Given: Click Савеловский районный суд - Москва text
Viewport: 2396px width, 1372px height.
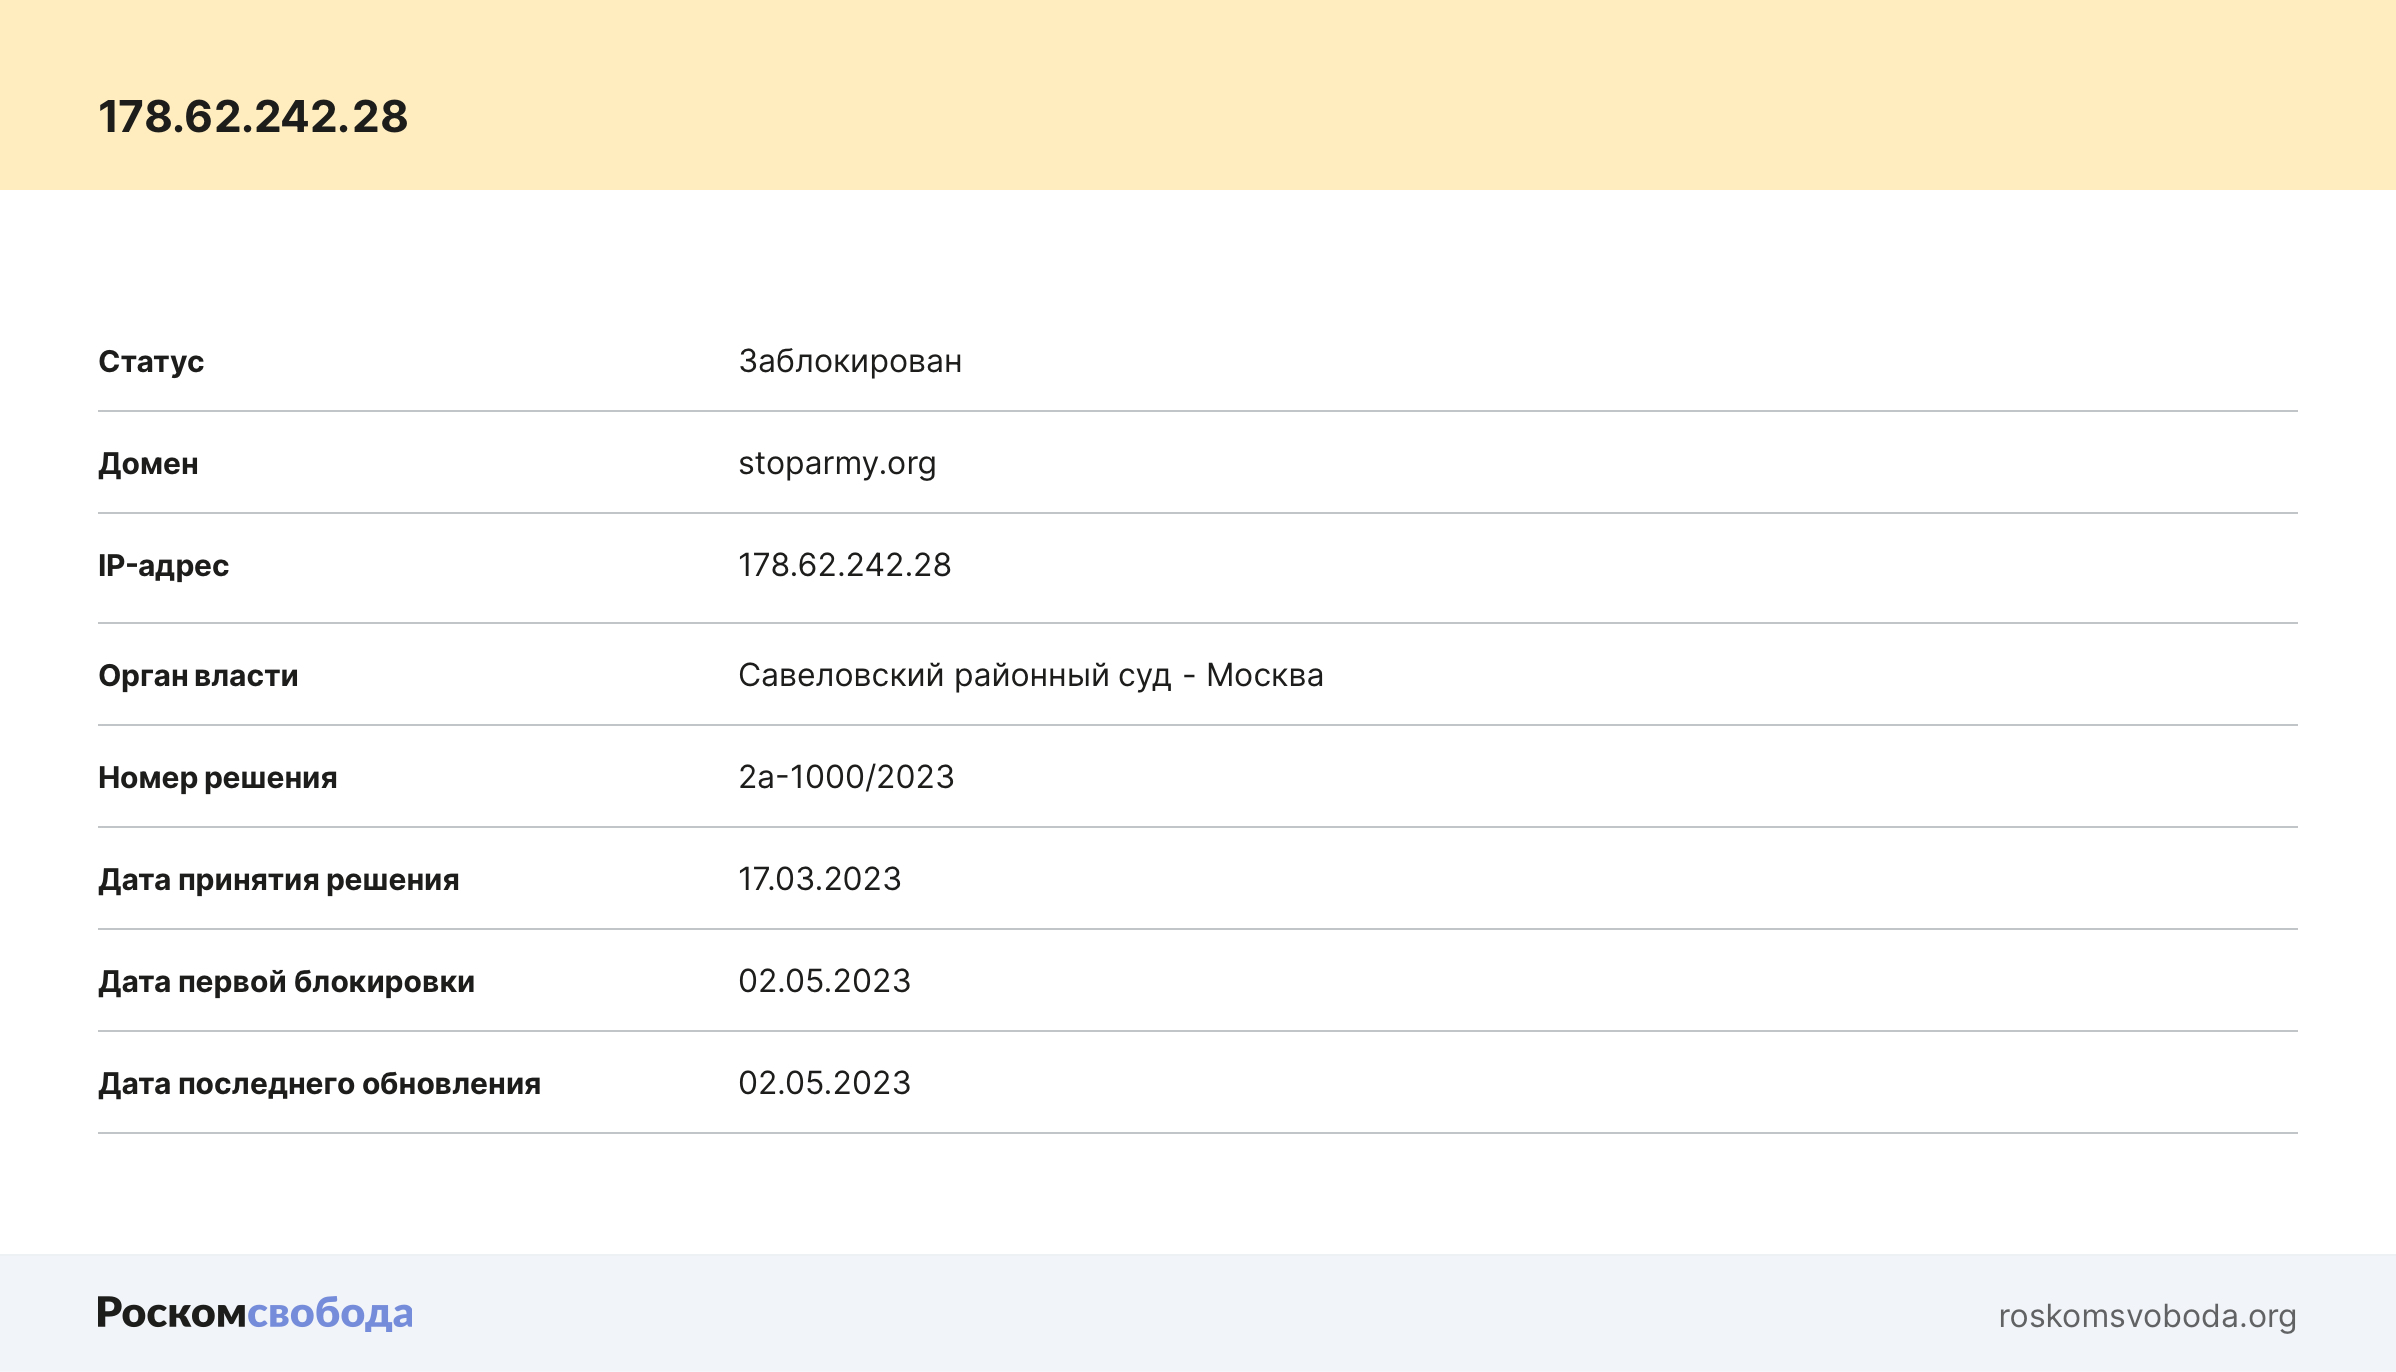Looking at the screenshot, I should pyautogui.click(x=1030, y=675).
